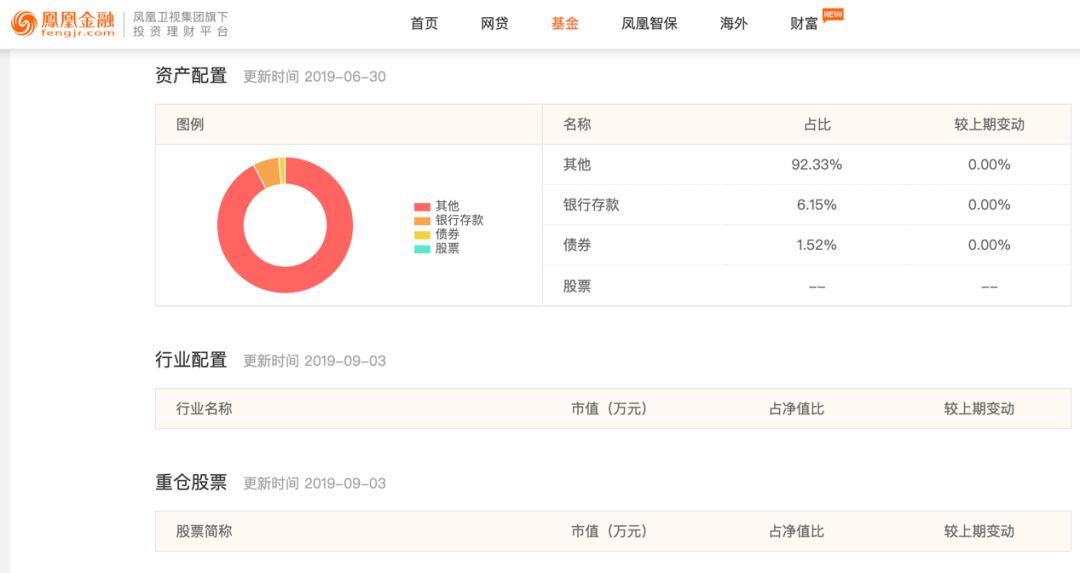The height and width of the screenshot is (573, 1080).
Task: Select the 基金 navigation tab
Action: coord(565,23)
